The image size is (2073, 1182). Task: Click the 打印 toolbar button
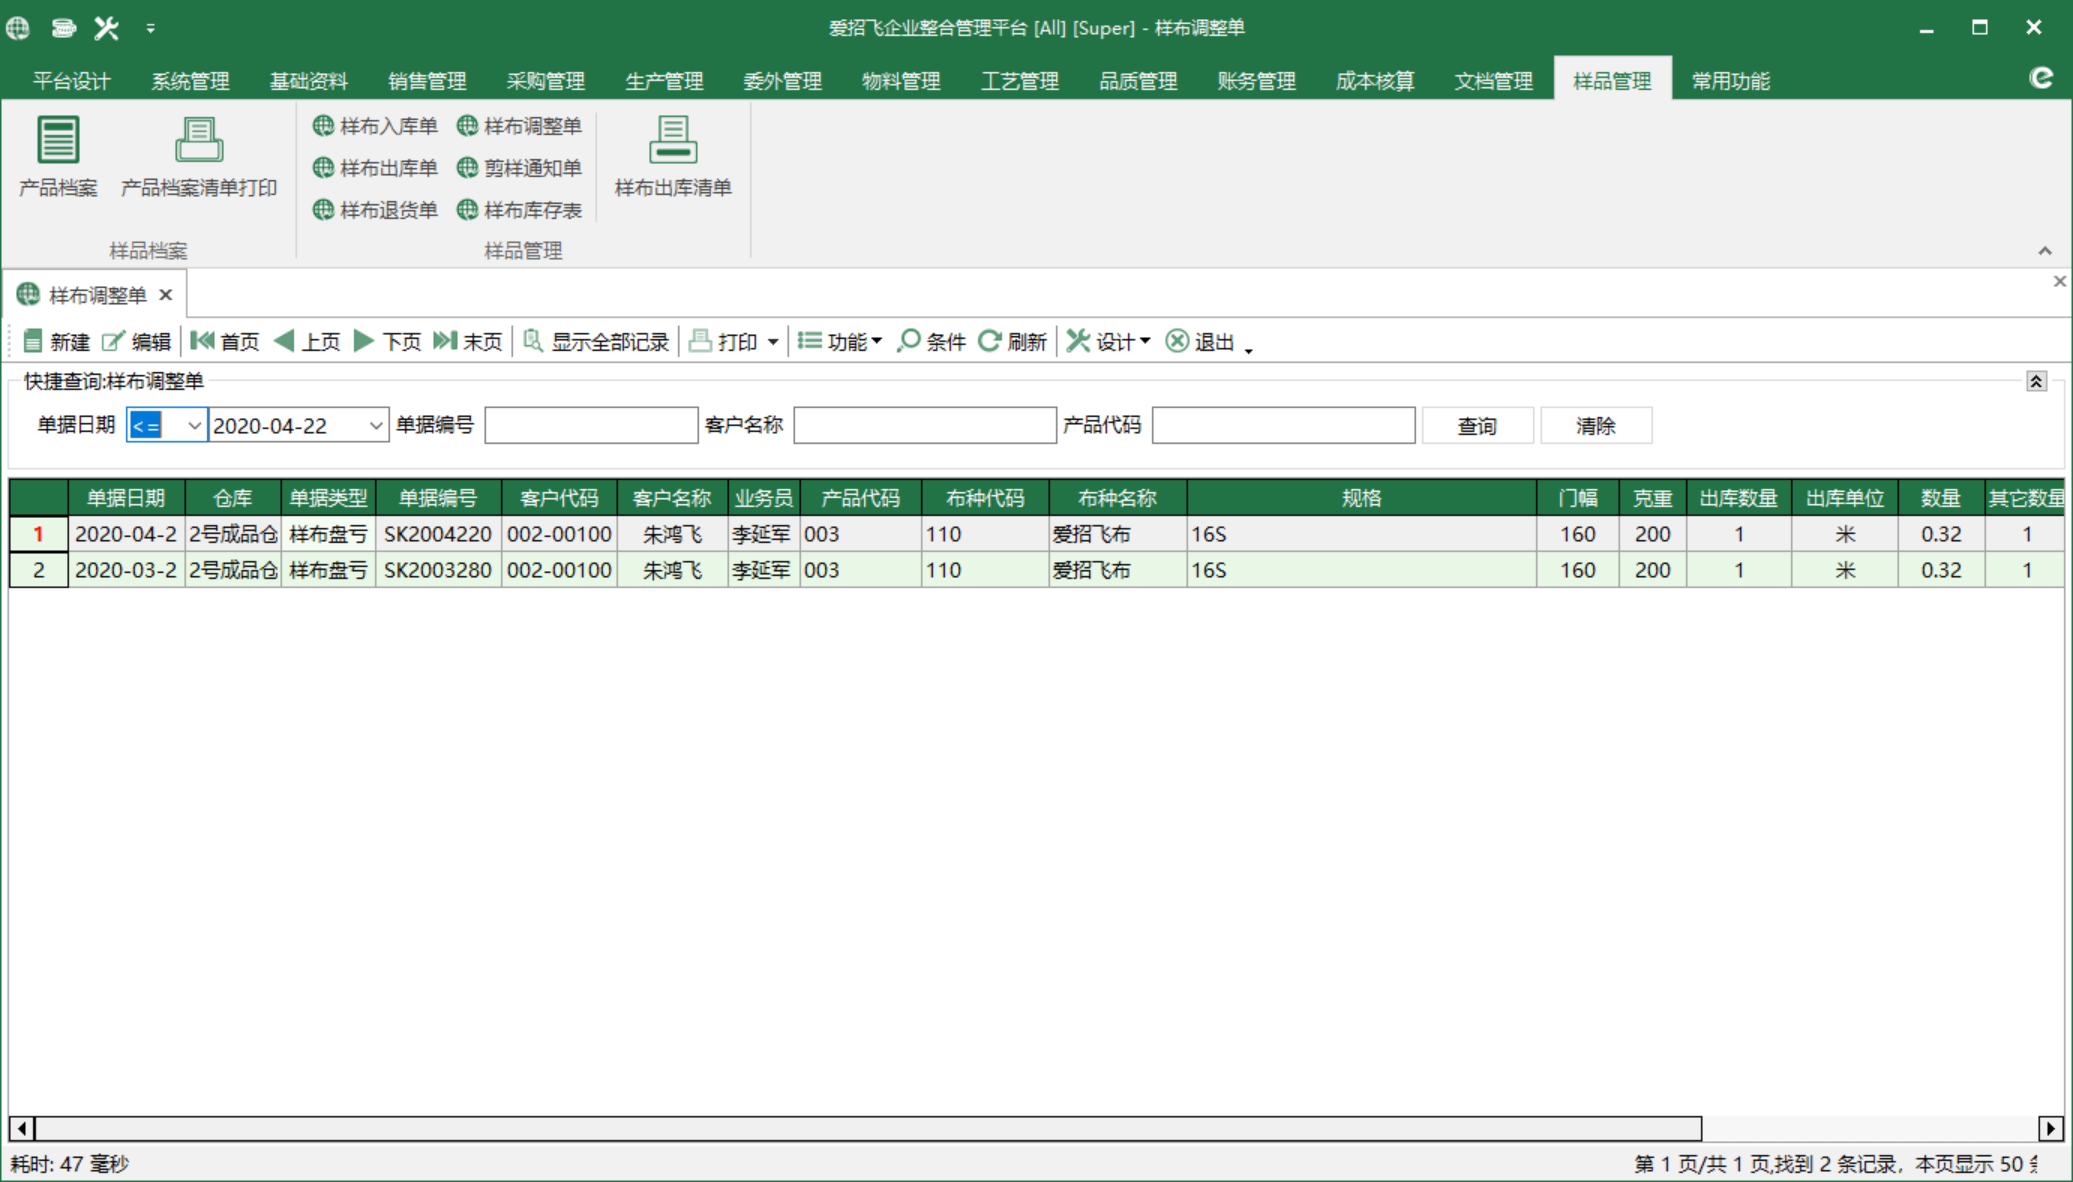[724, 342]
